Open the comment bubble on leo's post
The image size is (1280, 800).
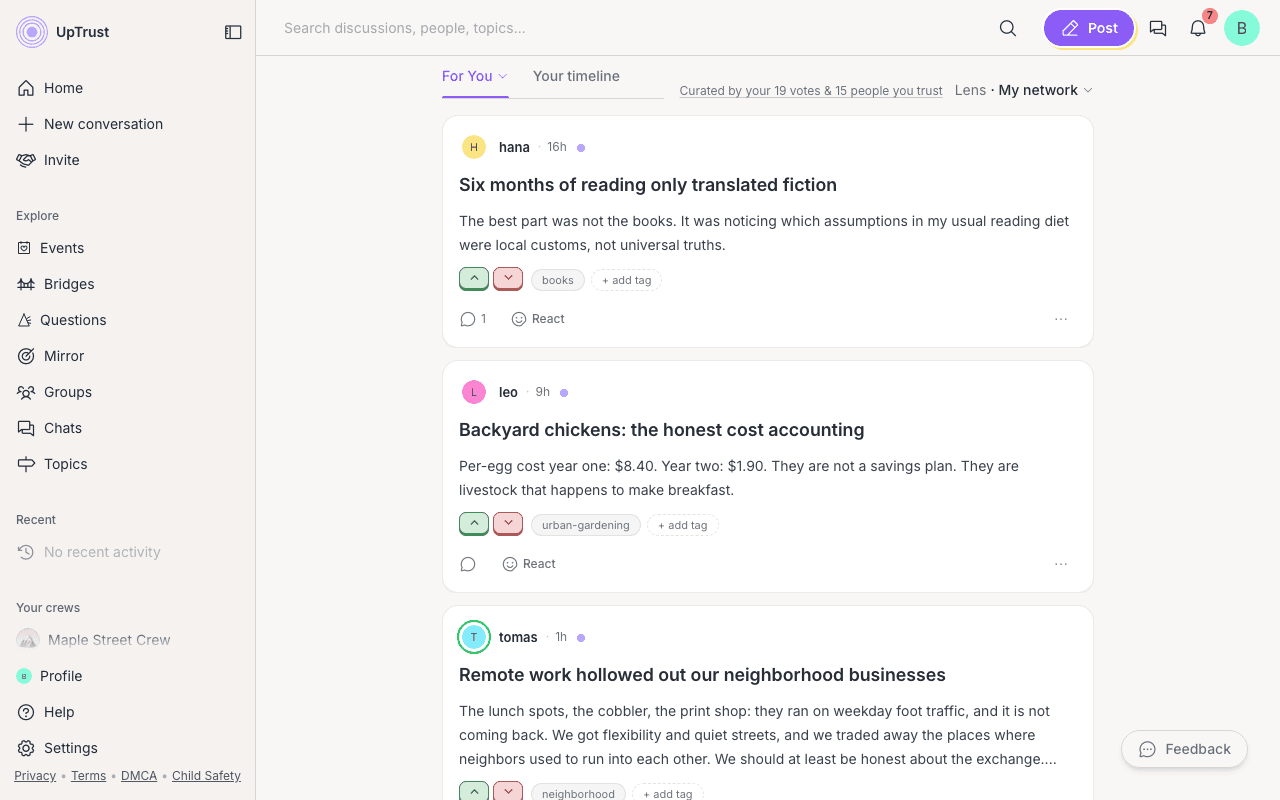pos(467,564)
